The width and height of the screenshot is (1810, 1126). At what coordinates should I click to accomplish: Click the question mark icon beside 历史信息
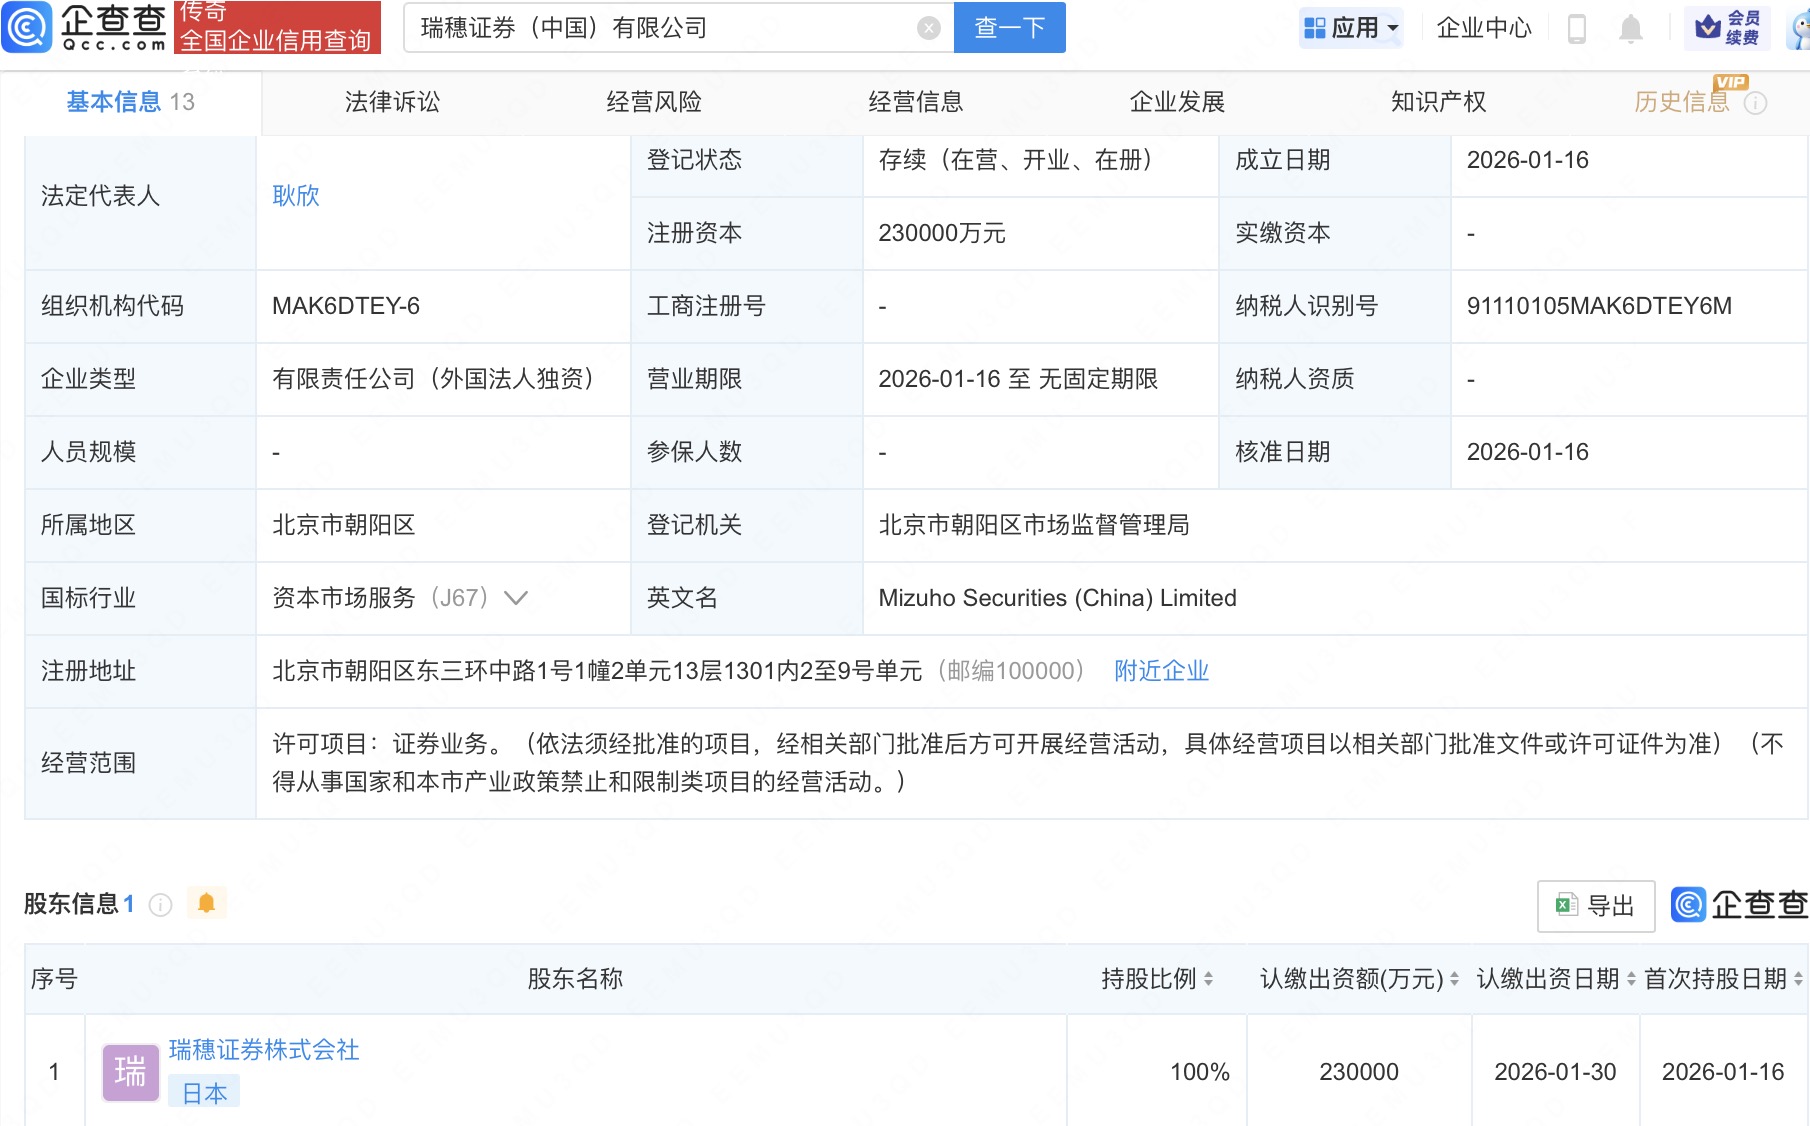tap(1756, 103)
